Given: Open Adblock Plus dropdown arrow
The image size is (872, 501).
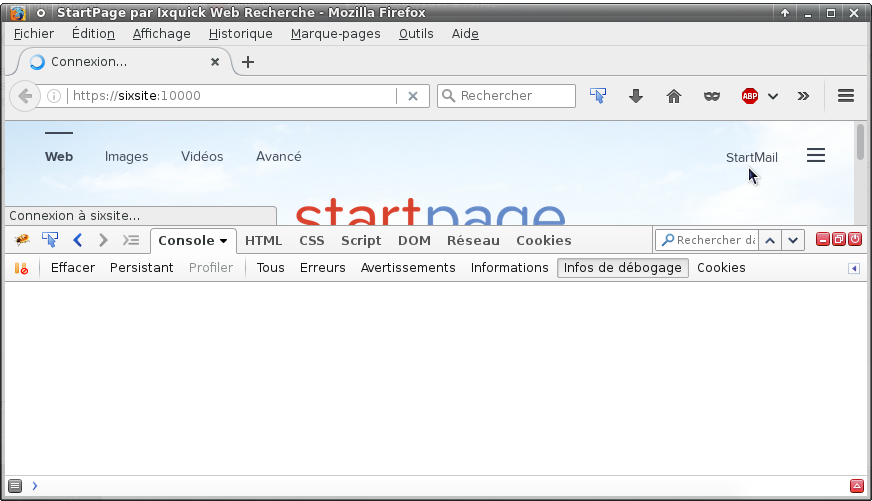Looking at the screenshot, I should 773,96.
